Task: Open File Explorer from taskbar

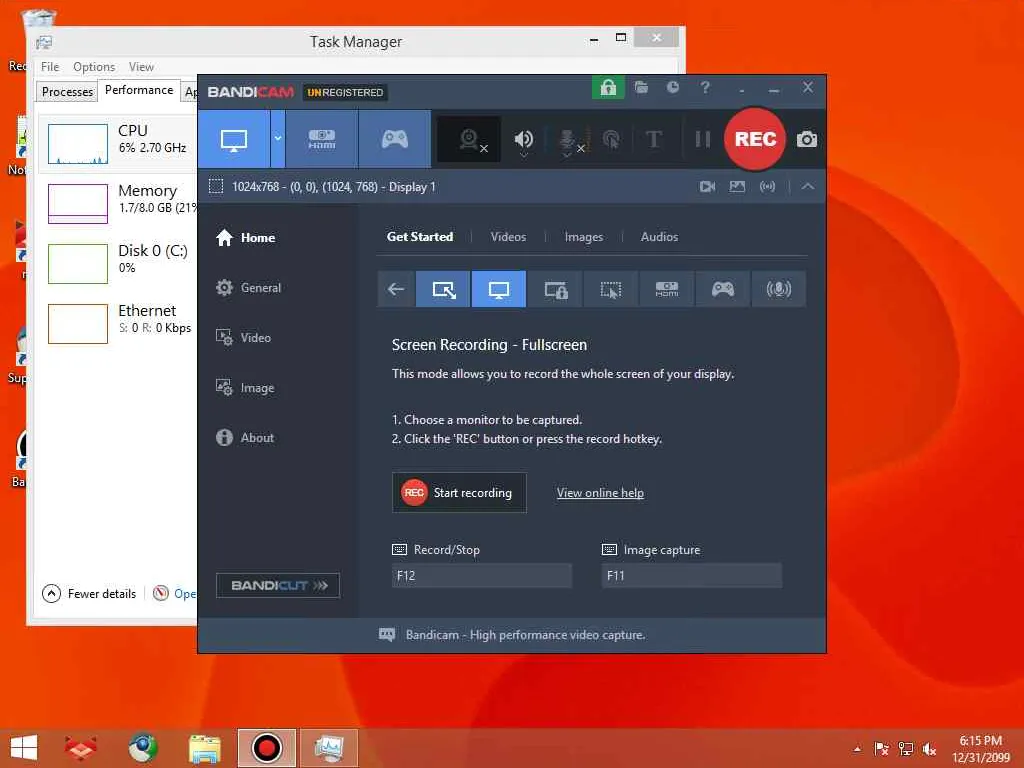Action: coord(204,748)
